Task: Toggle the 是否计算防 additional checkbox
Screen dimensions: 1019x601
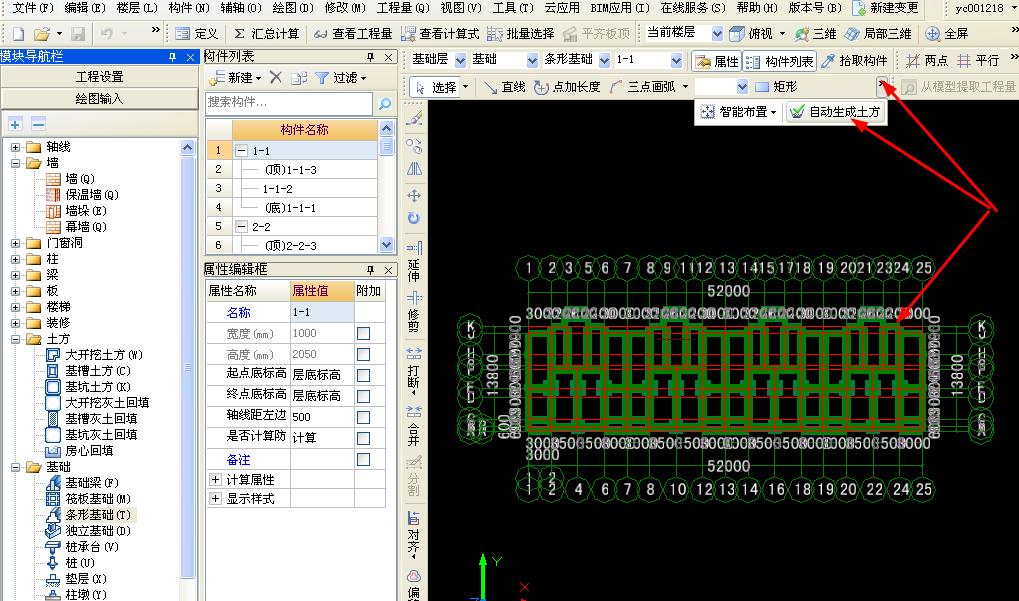Action: [x=364, y=438]
